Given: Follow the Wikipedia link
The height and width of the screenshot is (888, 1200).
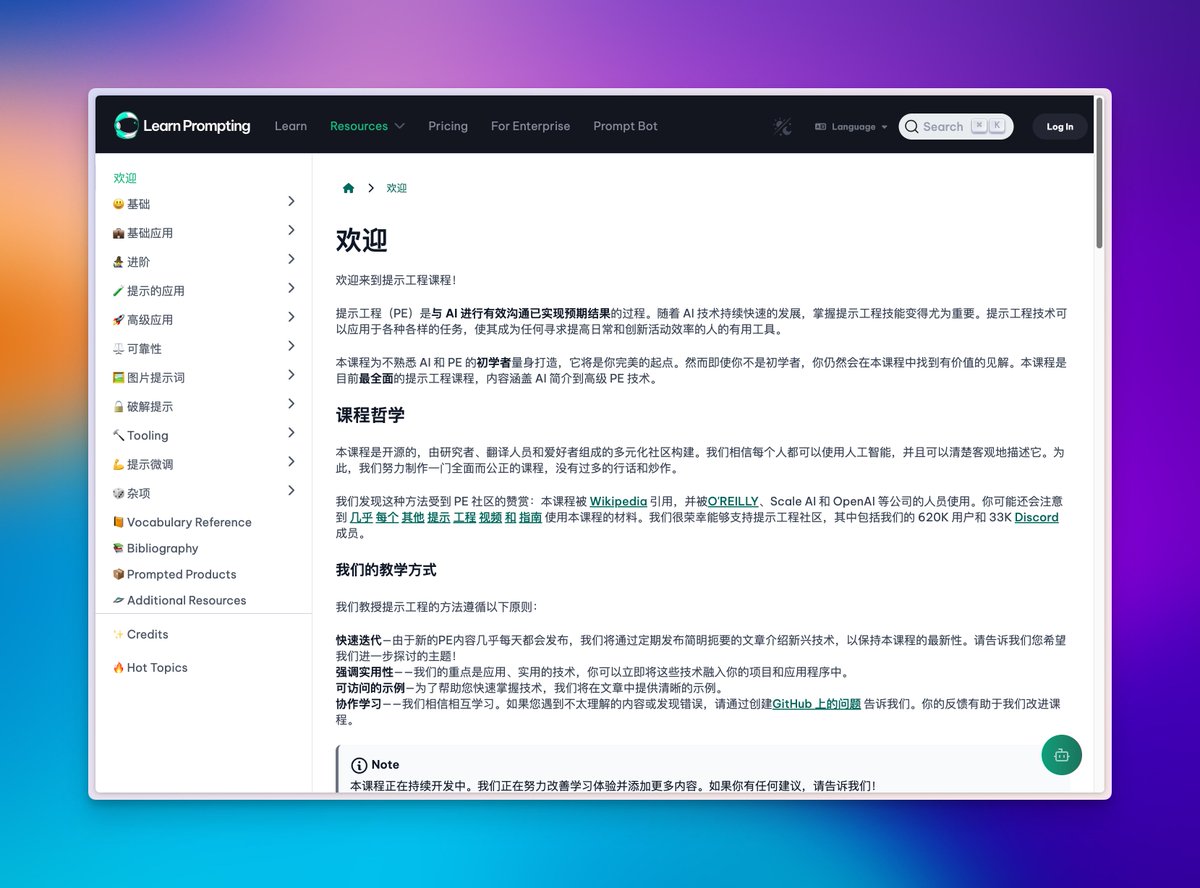Looking at the screenshot, I should (617, 500).
